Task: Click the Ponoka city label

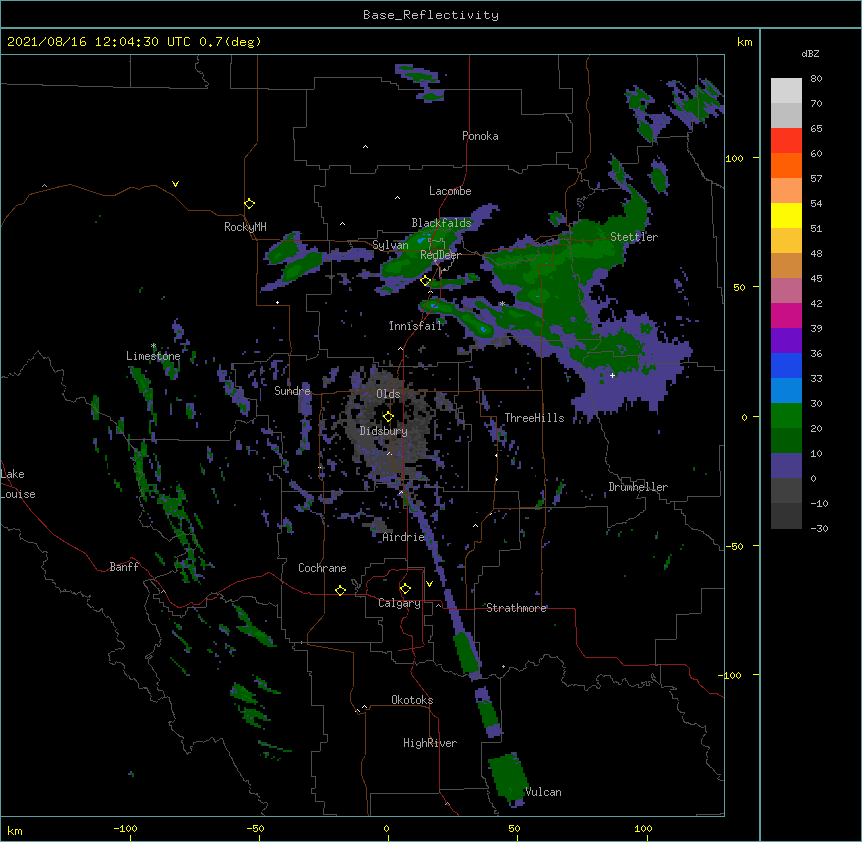Action: (x=480, y=136)
